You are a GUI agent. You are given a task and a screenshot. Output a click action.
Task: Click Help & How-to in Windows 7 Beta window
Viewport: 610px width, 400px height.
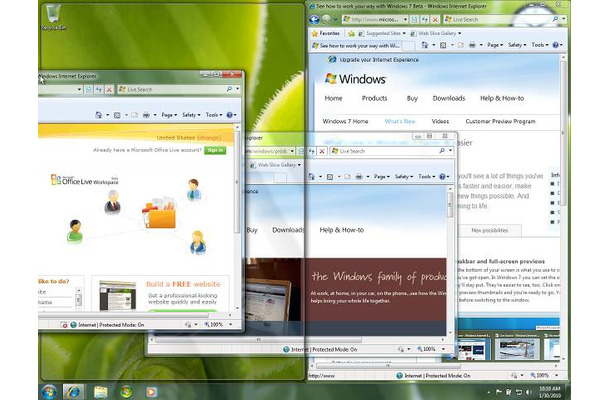[x=502, y=98]
